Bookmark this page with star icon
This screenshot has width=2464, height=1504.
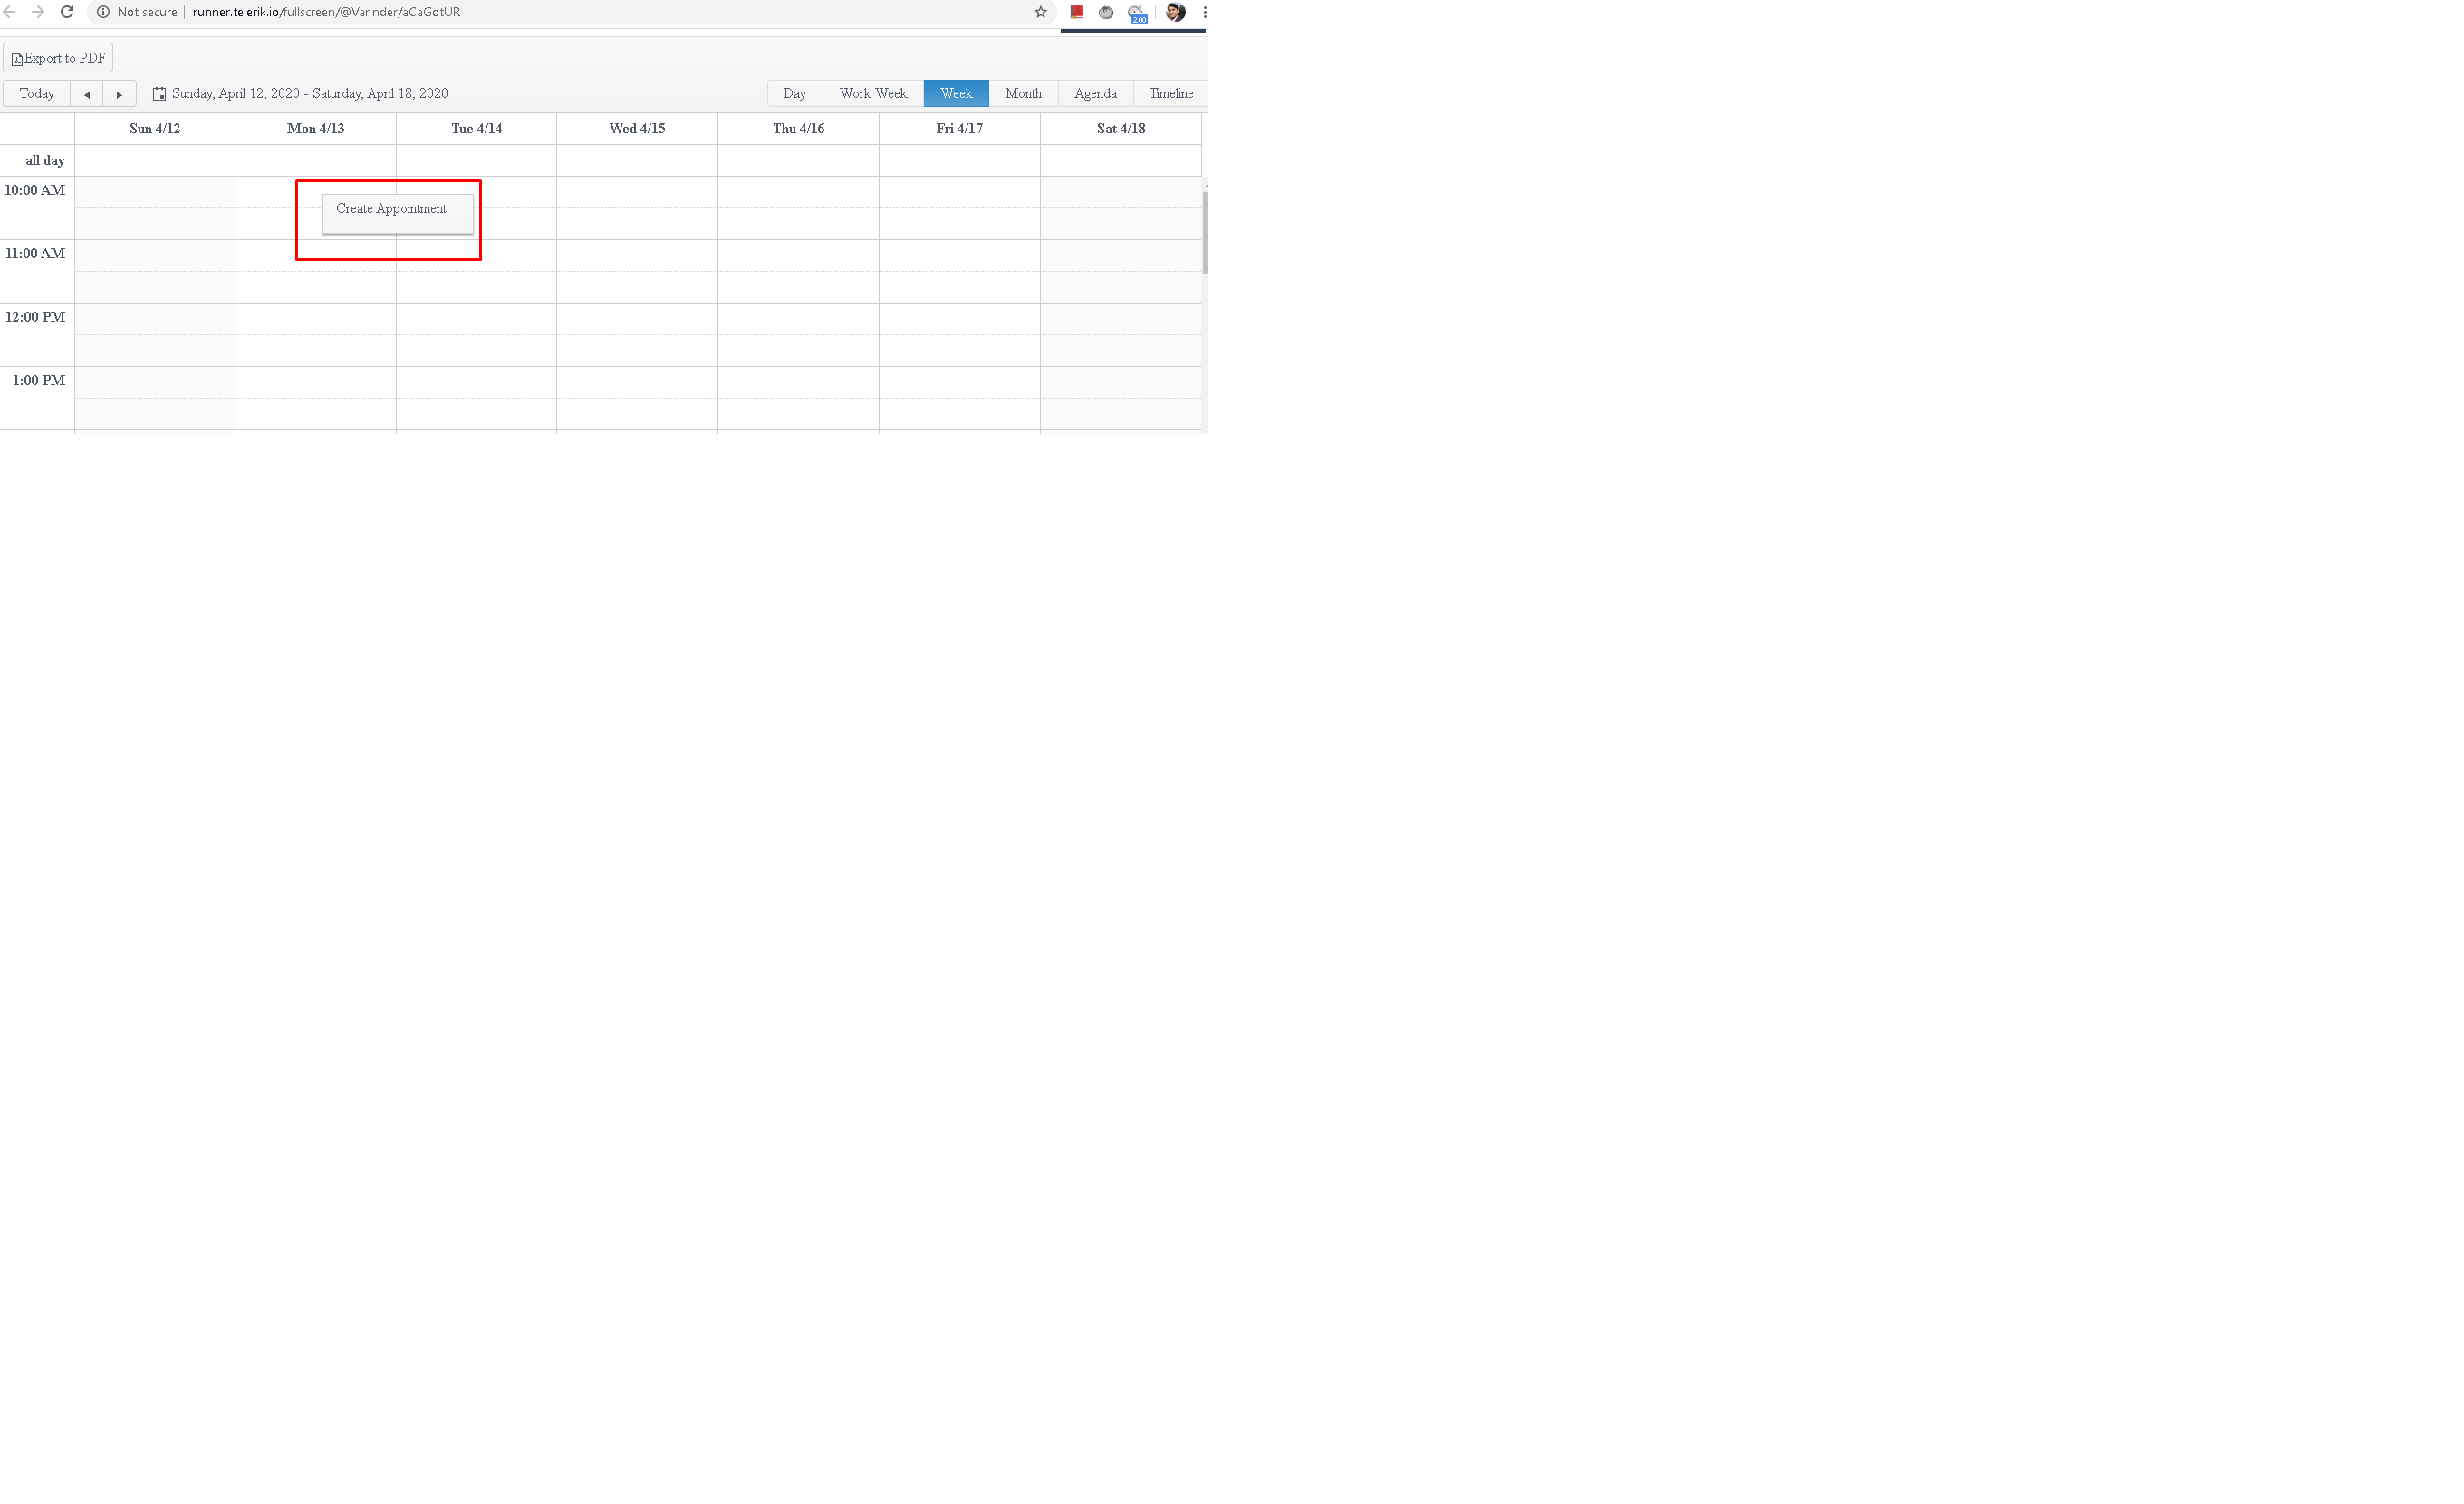[1040, 12]
